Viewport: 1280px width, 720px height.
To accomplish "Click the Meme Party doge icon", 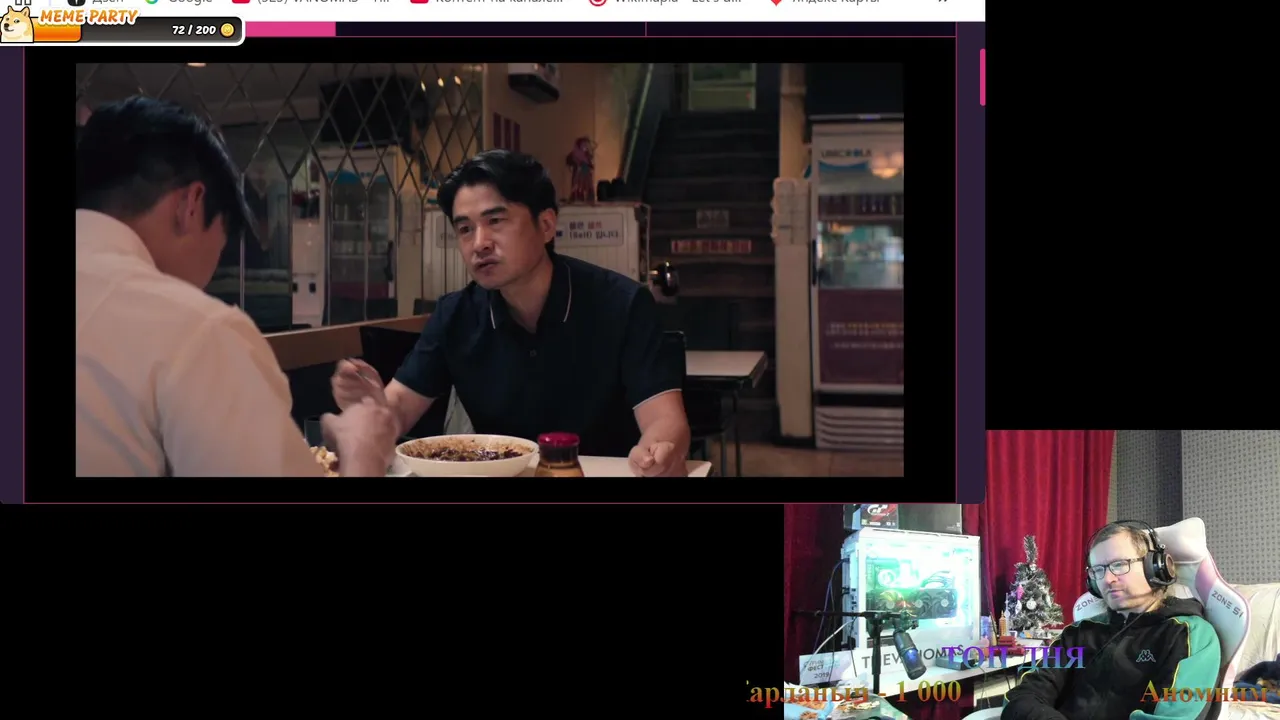I will [x=17, y=24].
